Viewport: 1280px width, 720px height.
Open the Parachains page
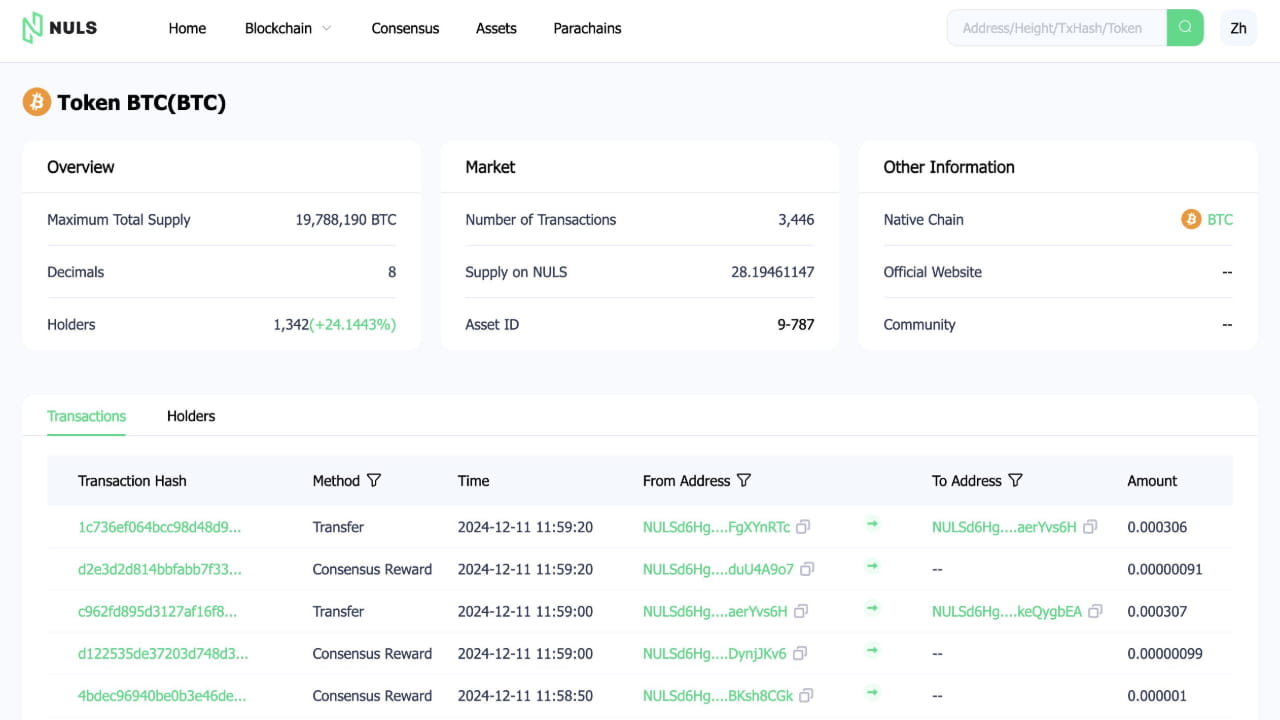pos(587,28)
